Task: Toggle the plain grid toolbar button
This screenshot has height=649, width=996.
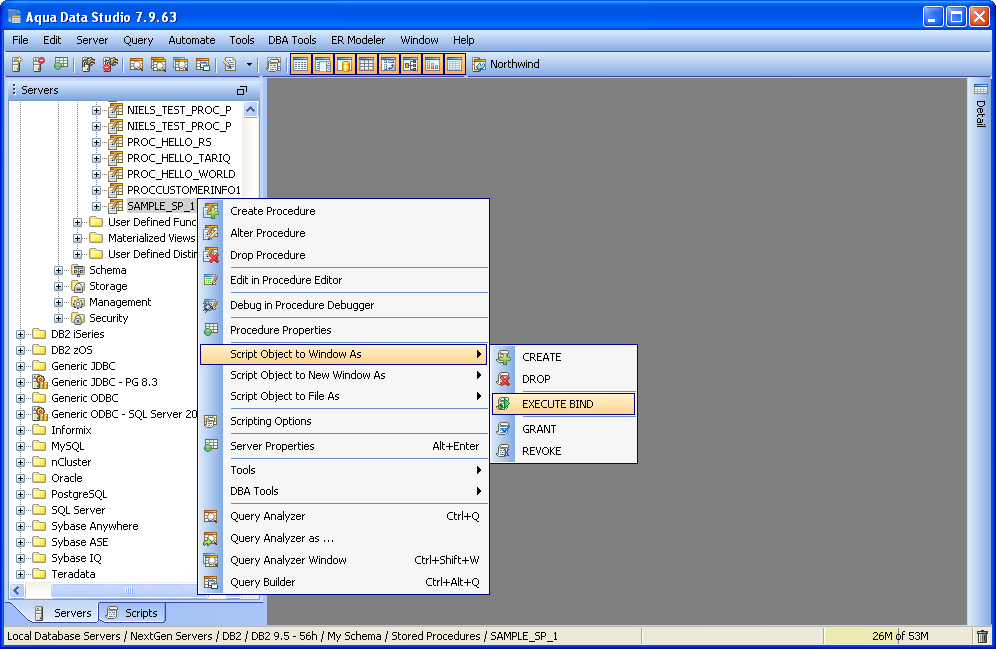Action: [x=367, y=64]
